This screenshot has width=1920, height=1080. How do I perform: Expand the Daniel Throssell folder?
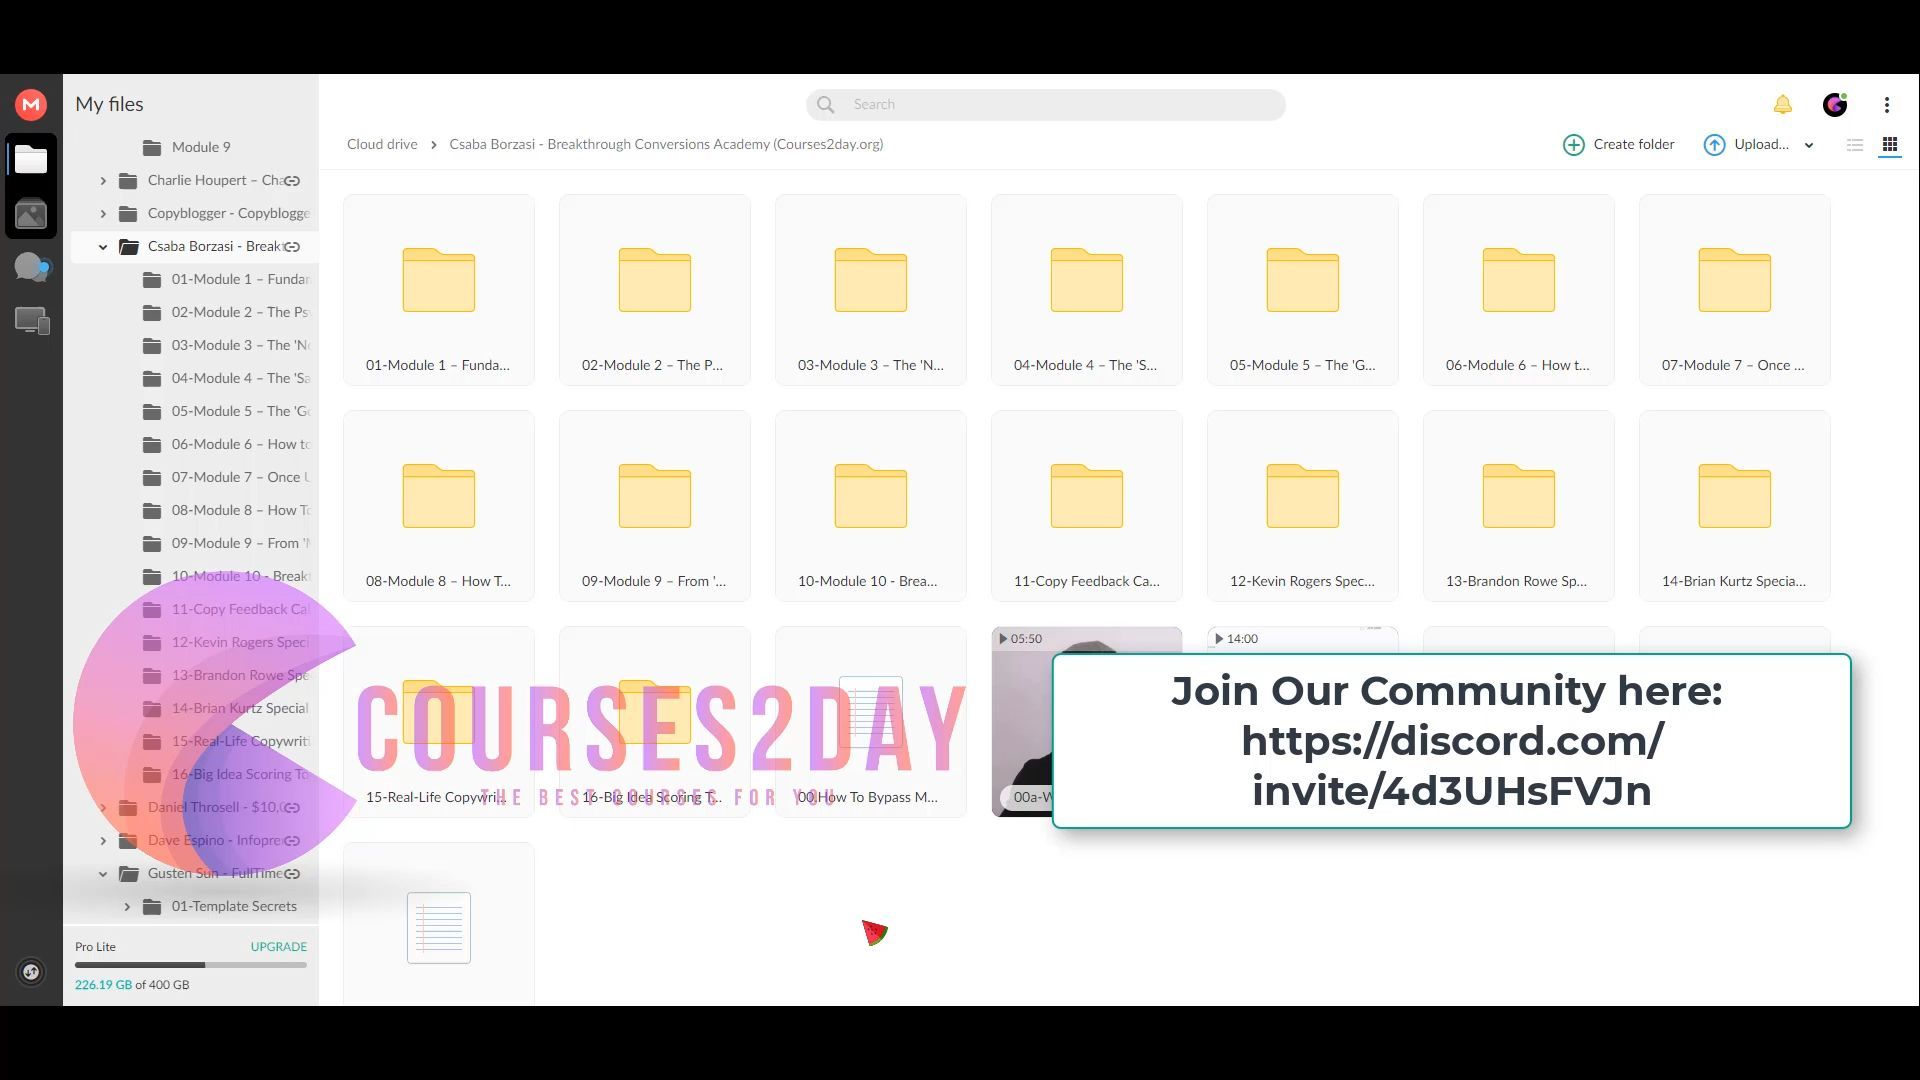103,808
